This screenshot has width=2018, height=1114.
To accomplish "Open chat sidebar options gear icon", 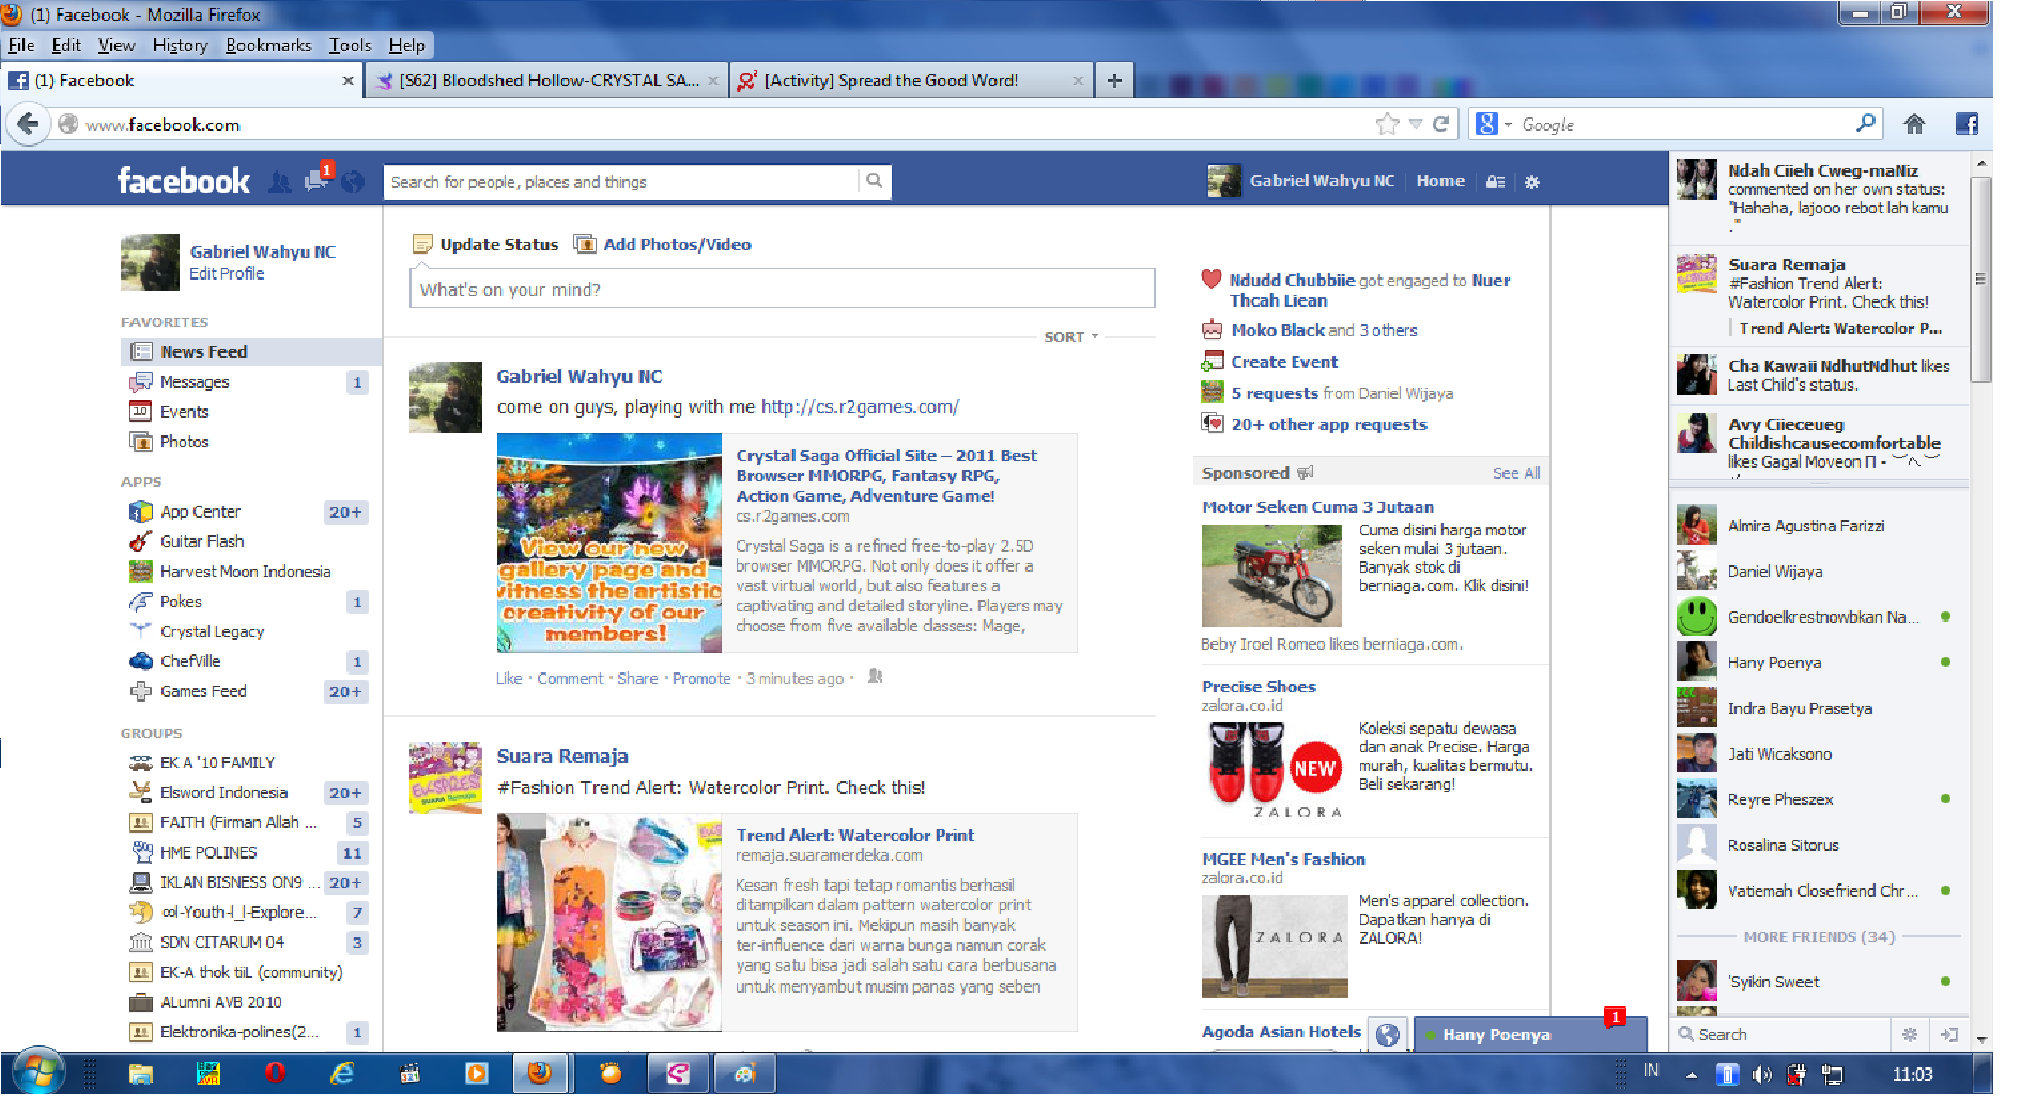I will click(1909, 1034).
